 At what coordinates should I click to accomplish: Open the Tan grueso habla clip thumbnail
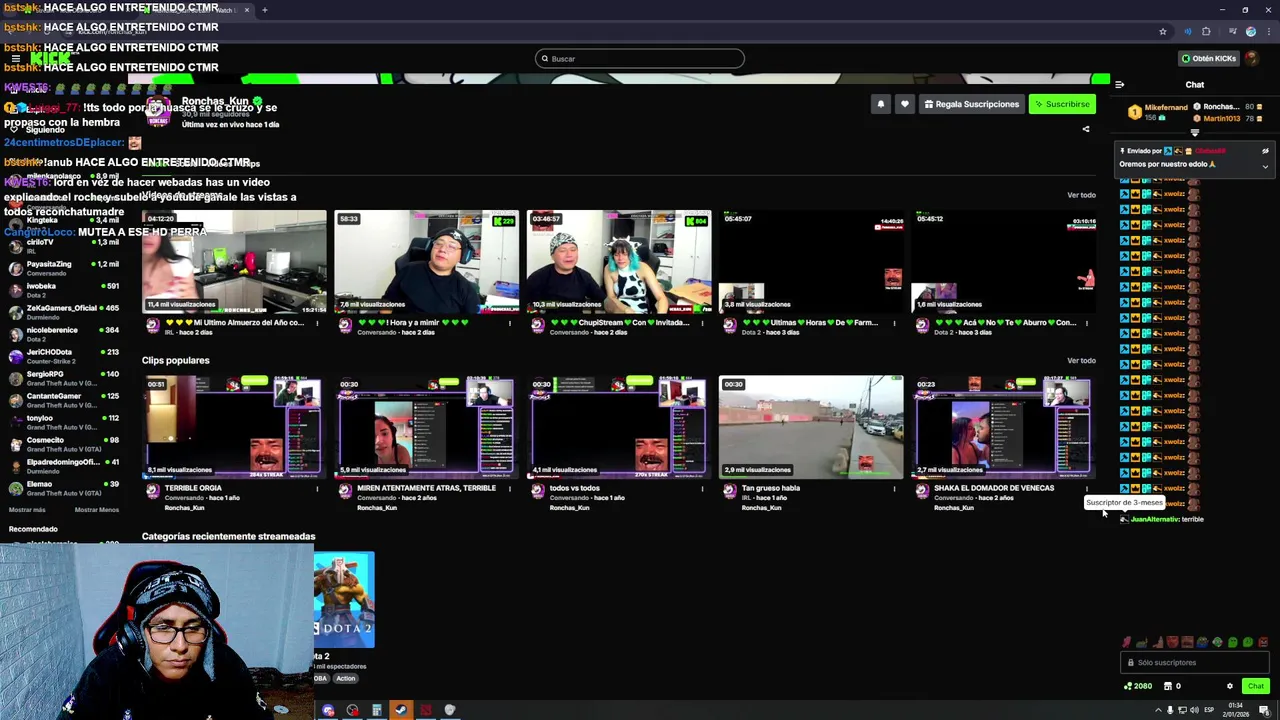click(x=811, y=427)
